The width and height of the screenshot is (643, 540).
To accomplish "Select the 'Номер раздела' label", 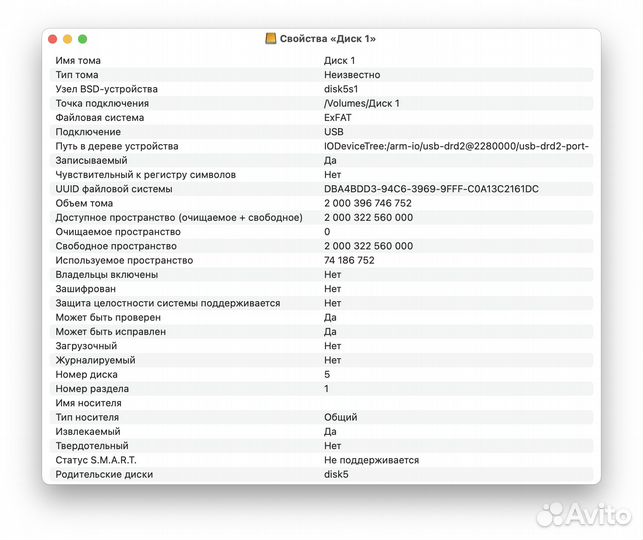I will pyautogui.click(x=92, y=389).
